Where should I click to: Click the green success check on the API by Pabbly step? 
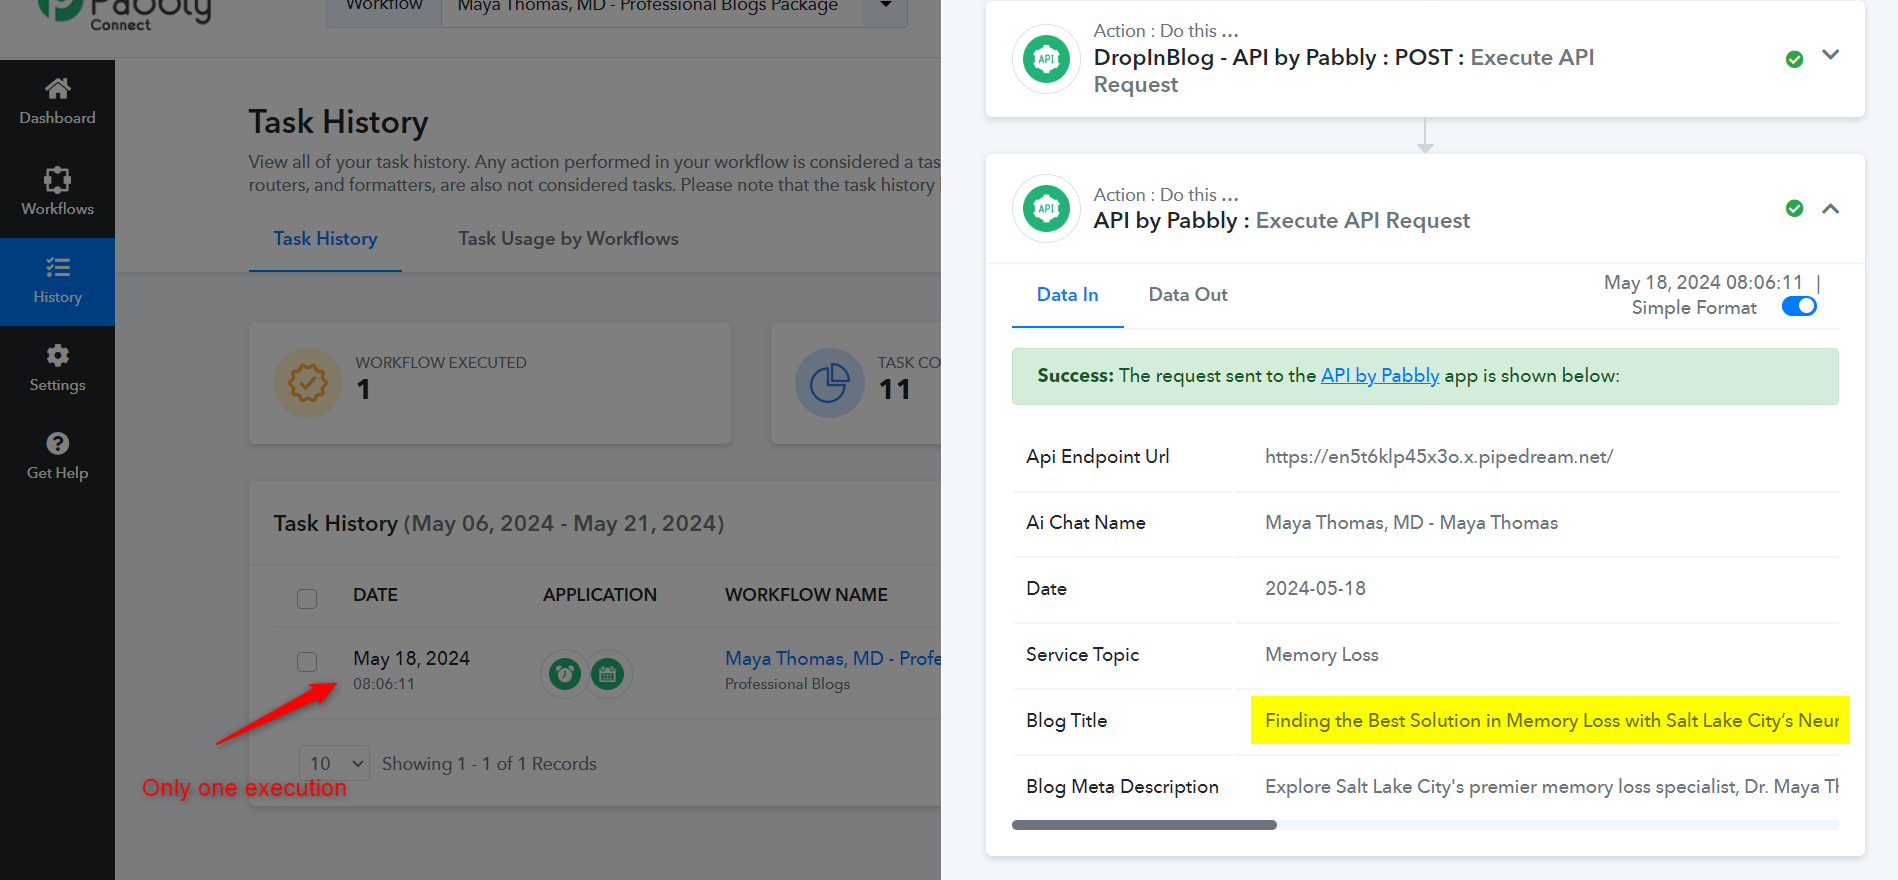click(1794, 208)
